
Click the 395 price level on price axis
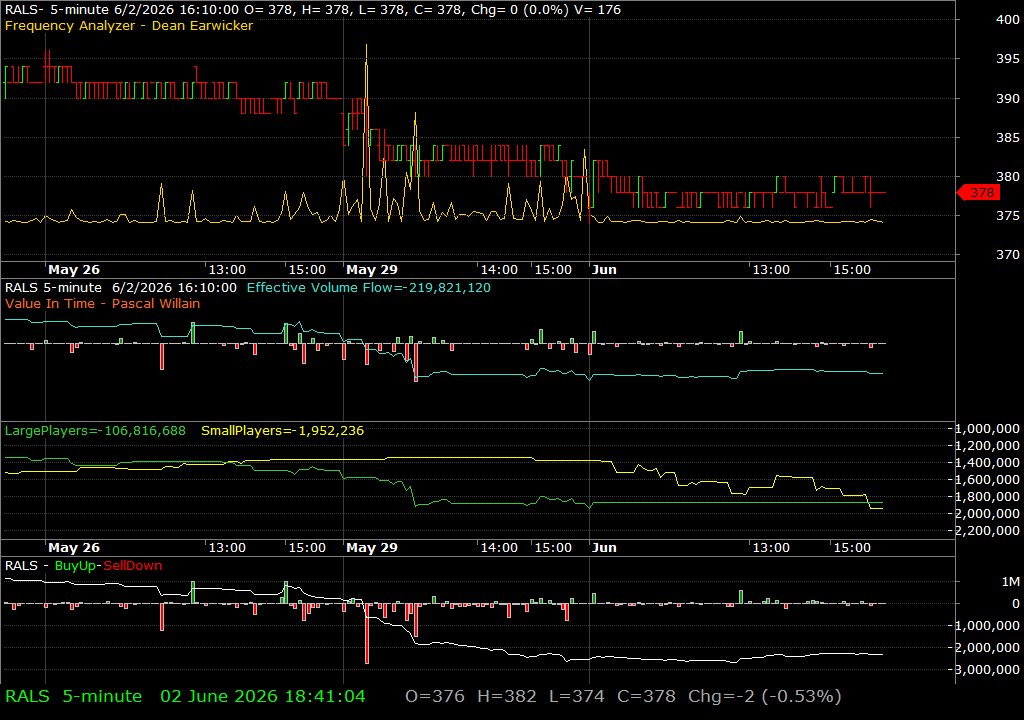pyautogui.click(x=1008, y=58)
